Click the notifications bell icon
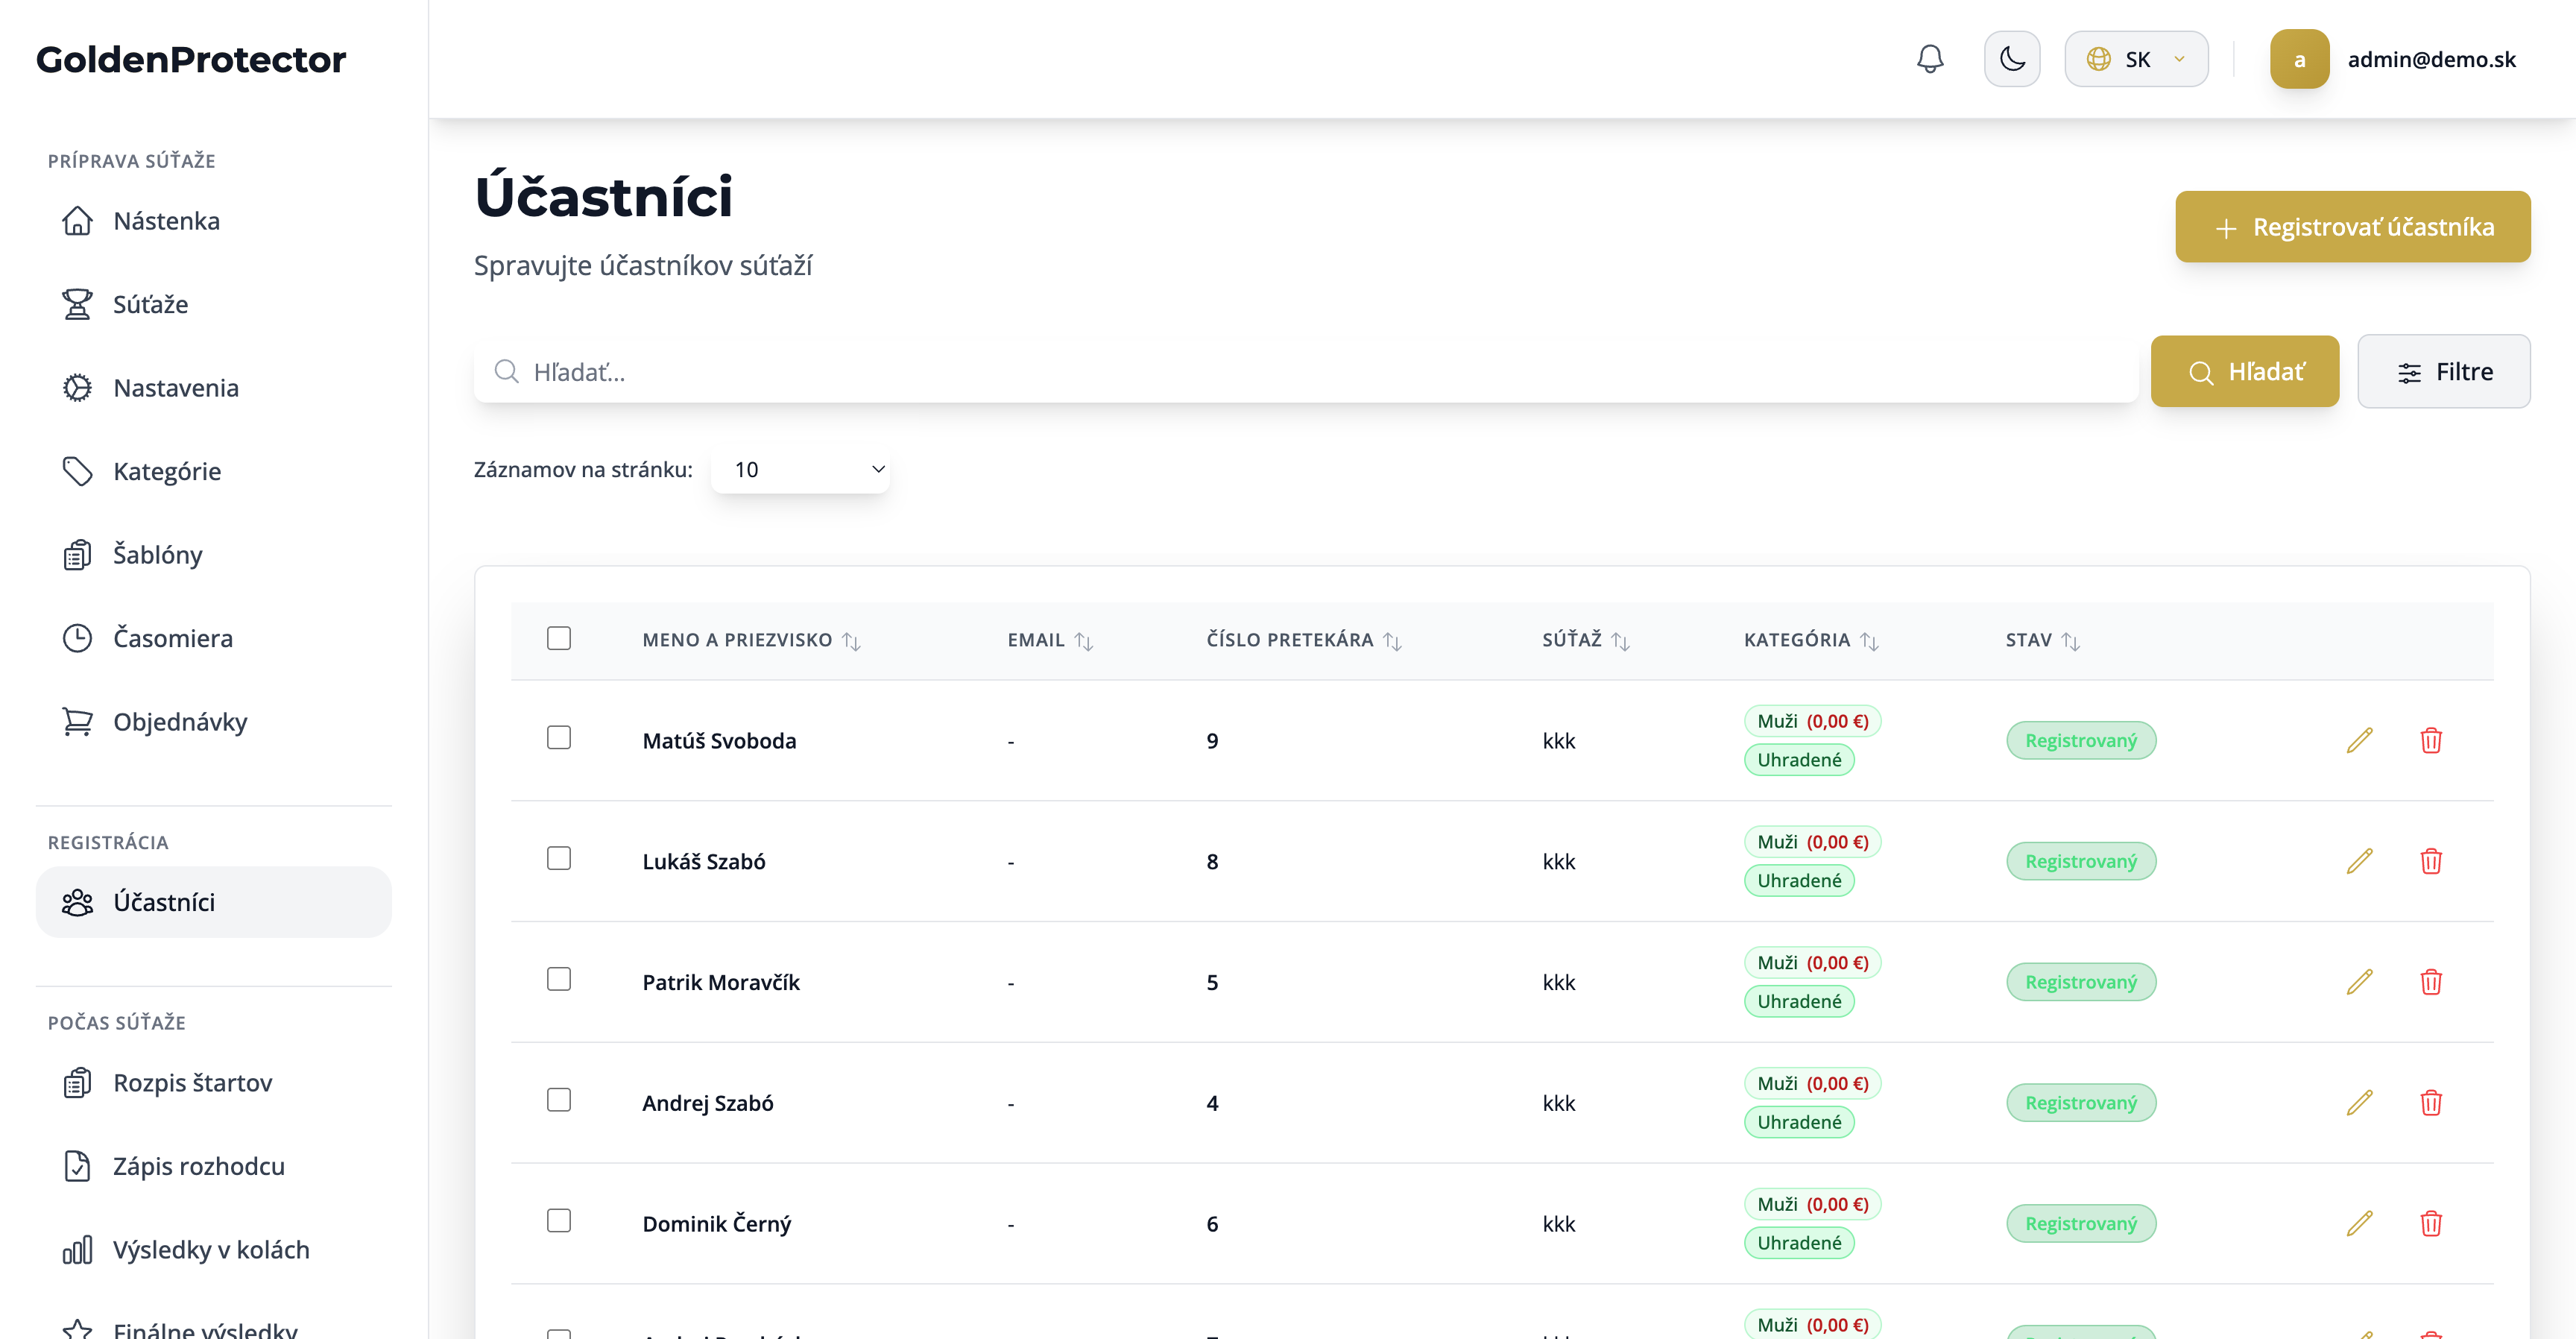This screenshot has height=1339, width=2576. [x=1930, y=59]
